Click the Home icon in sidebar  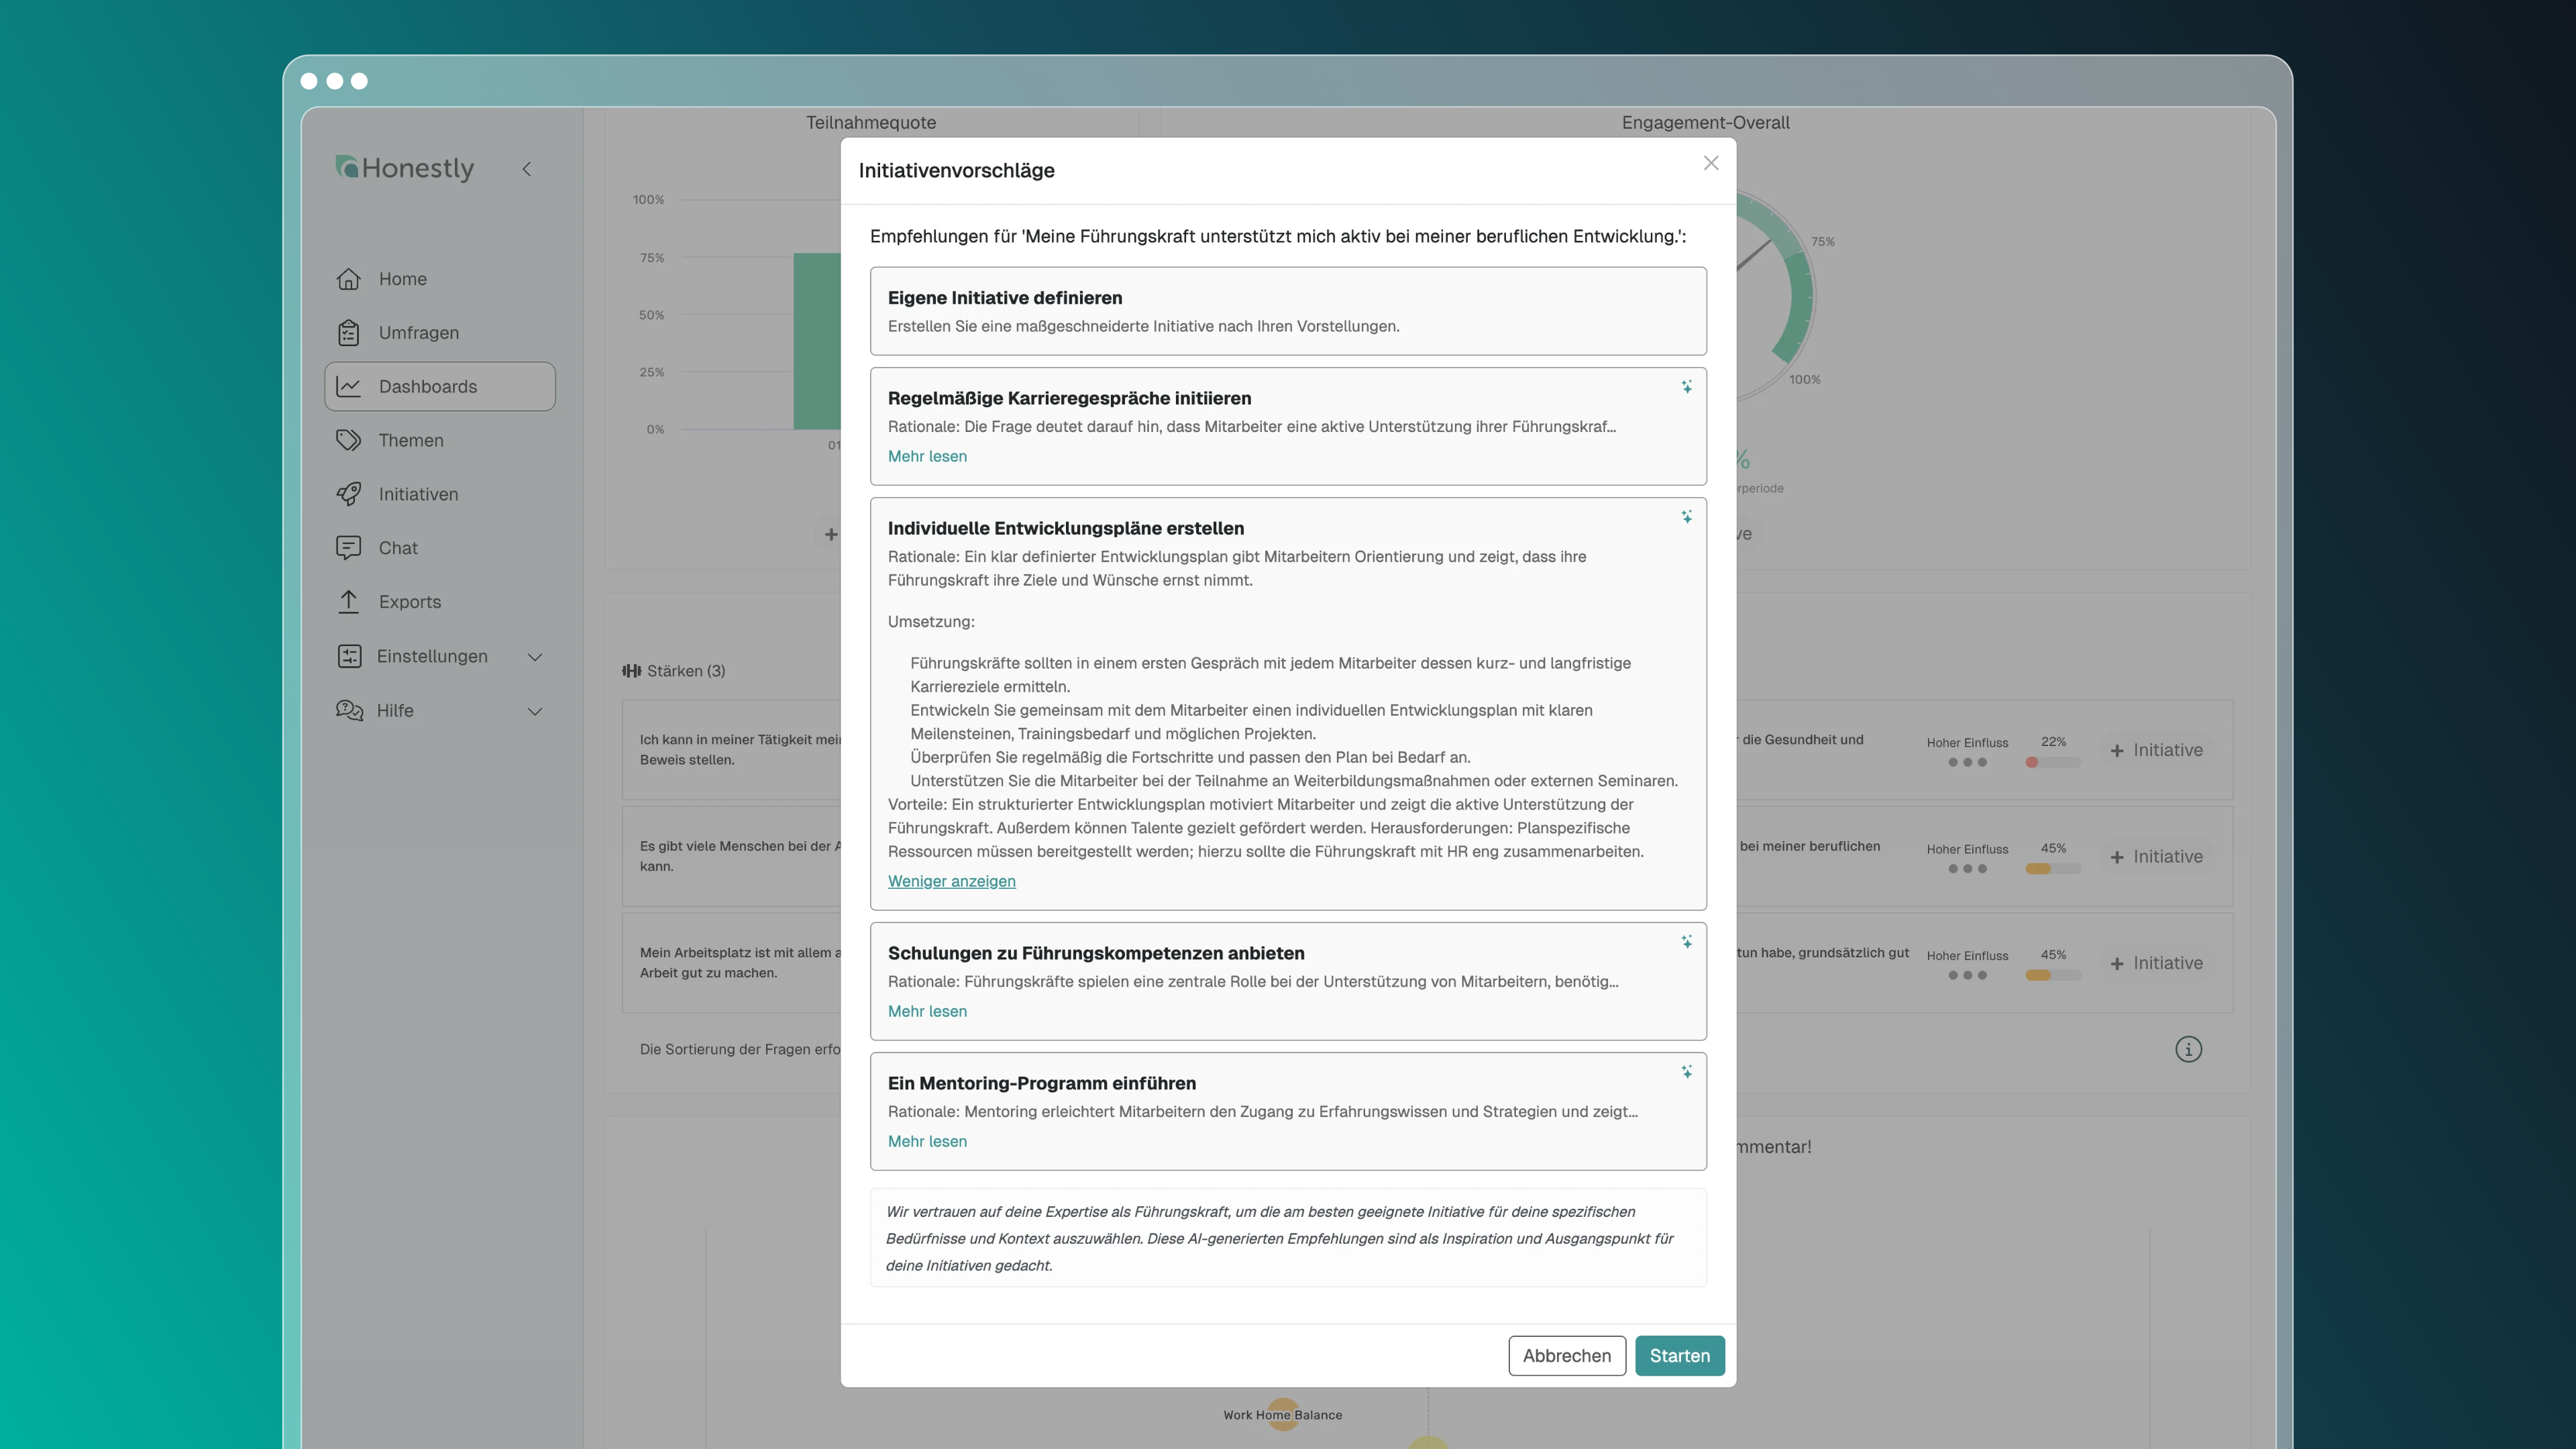click(x=348, y=279)
